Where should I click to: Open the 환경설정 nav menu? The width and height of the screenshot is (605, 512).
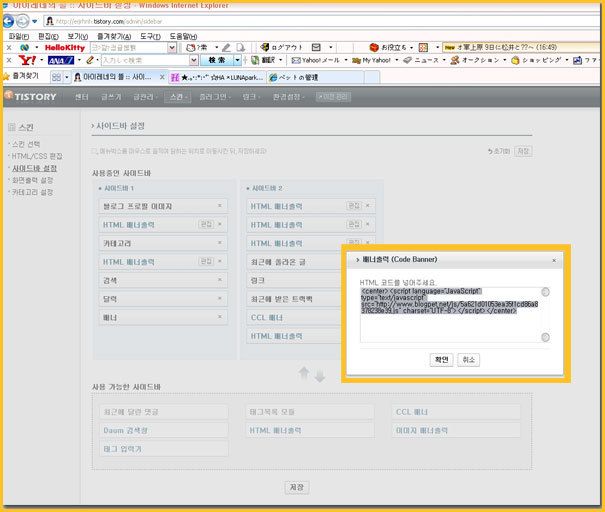[x=288, y=97]
